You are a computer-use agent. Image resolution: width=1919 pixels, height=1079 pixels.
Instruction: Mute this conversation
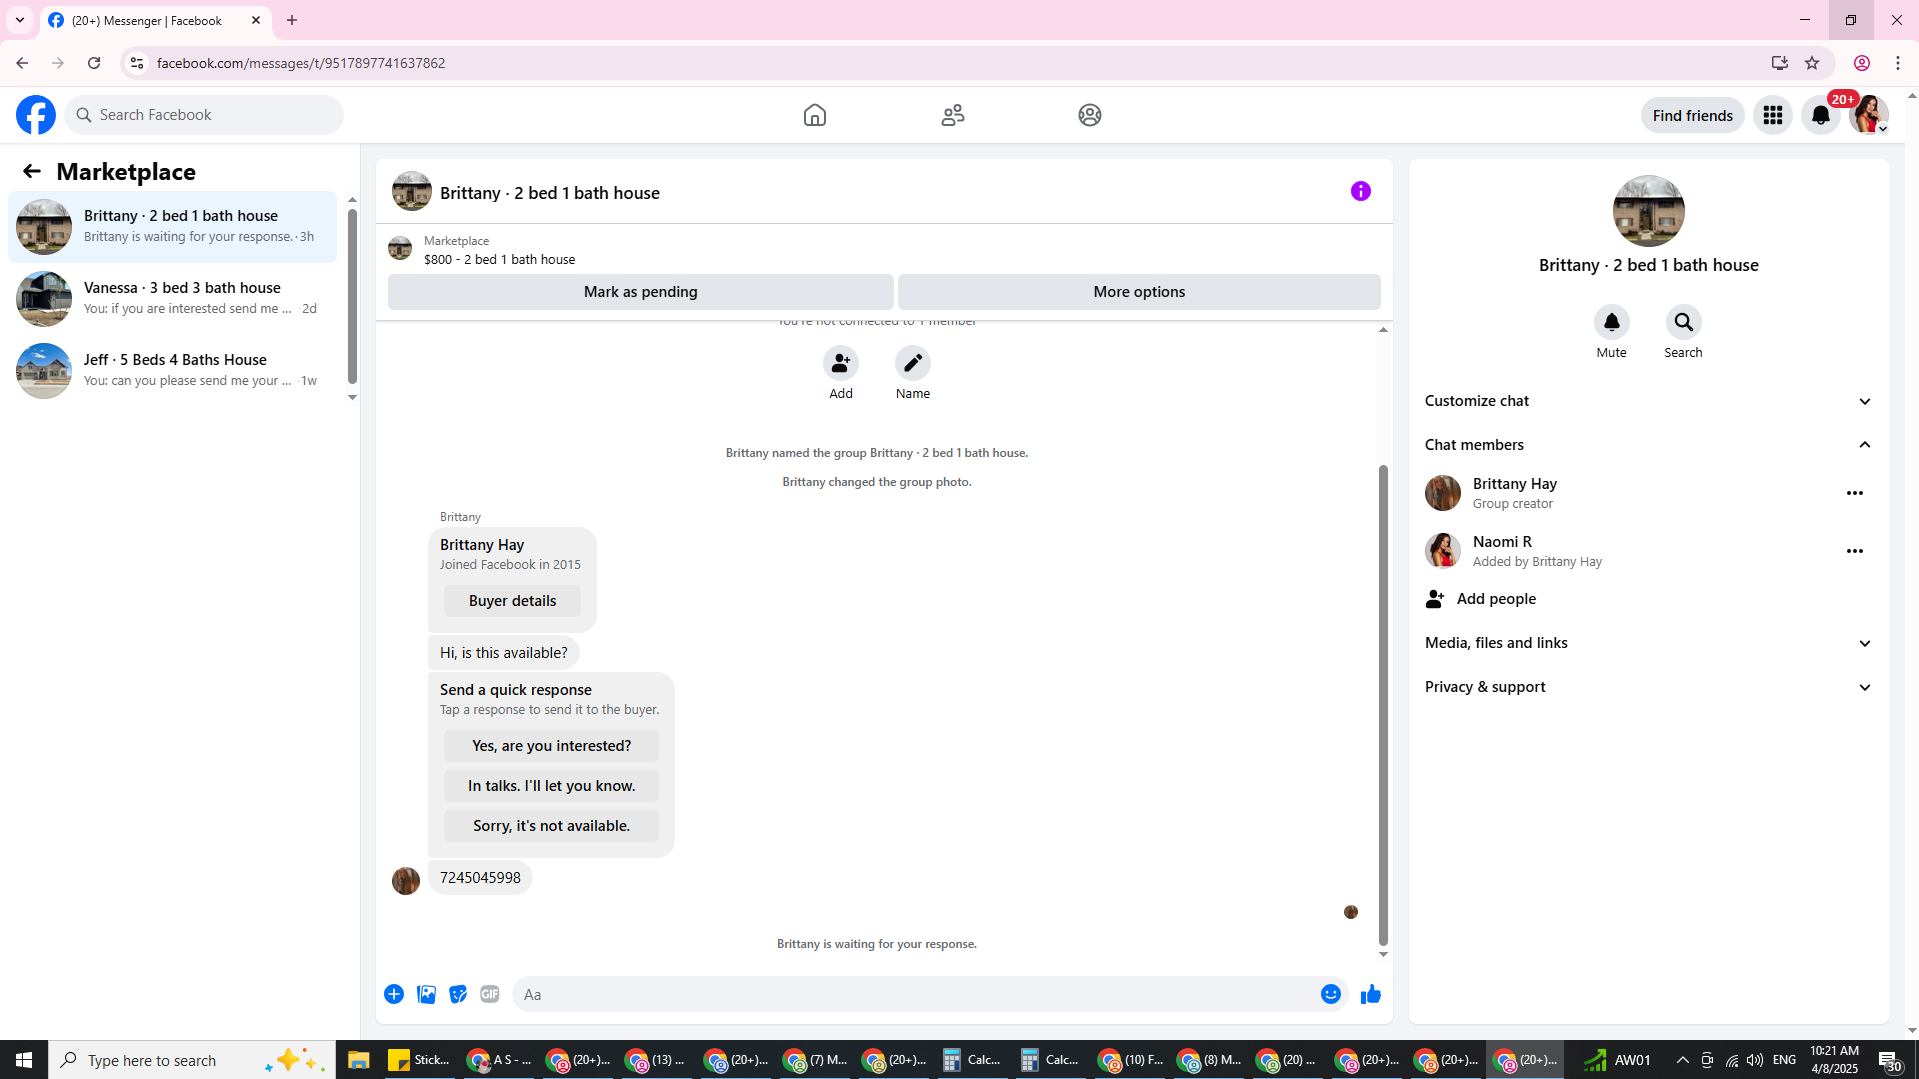pyautogui.click(x=1611, y=322)
